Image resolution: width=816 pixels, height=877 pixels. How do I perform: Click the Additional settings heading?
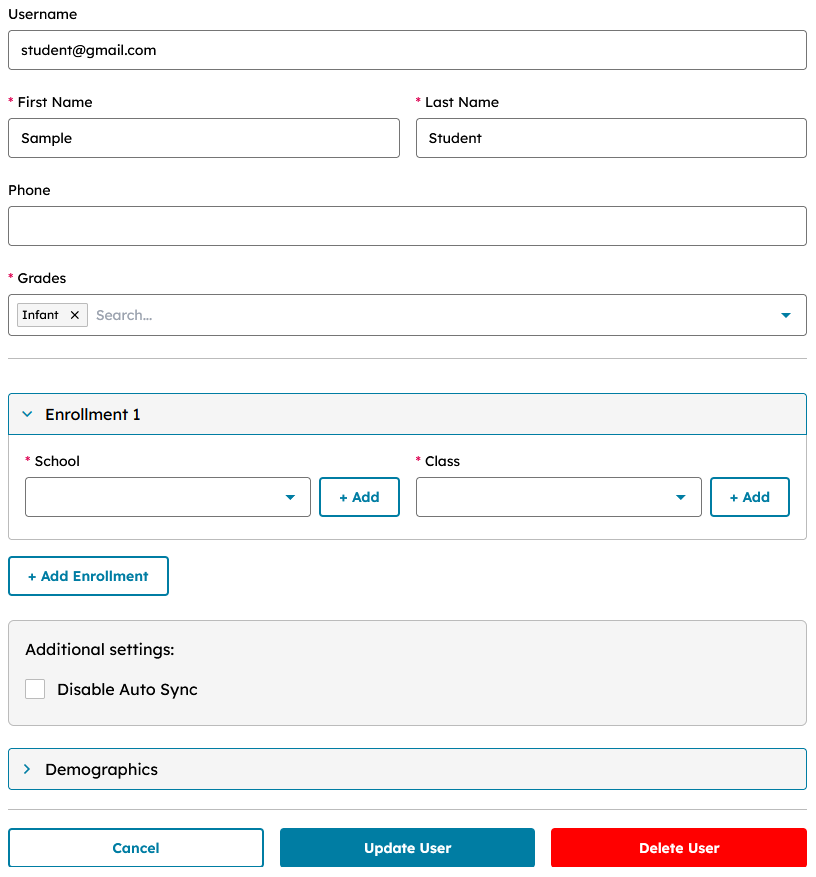100,649
